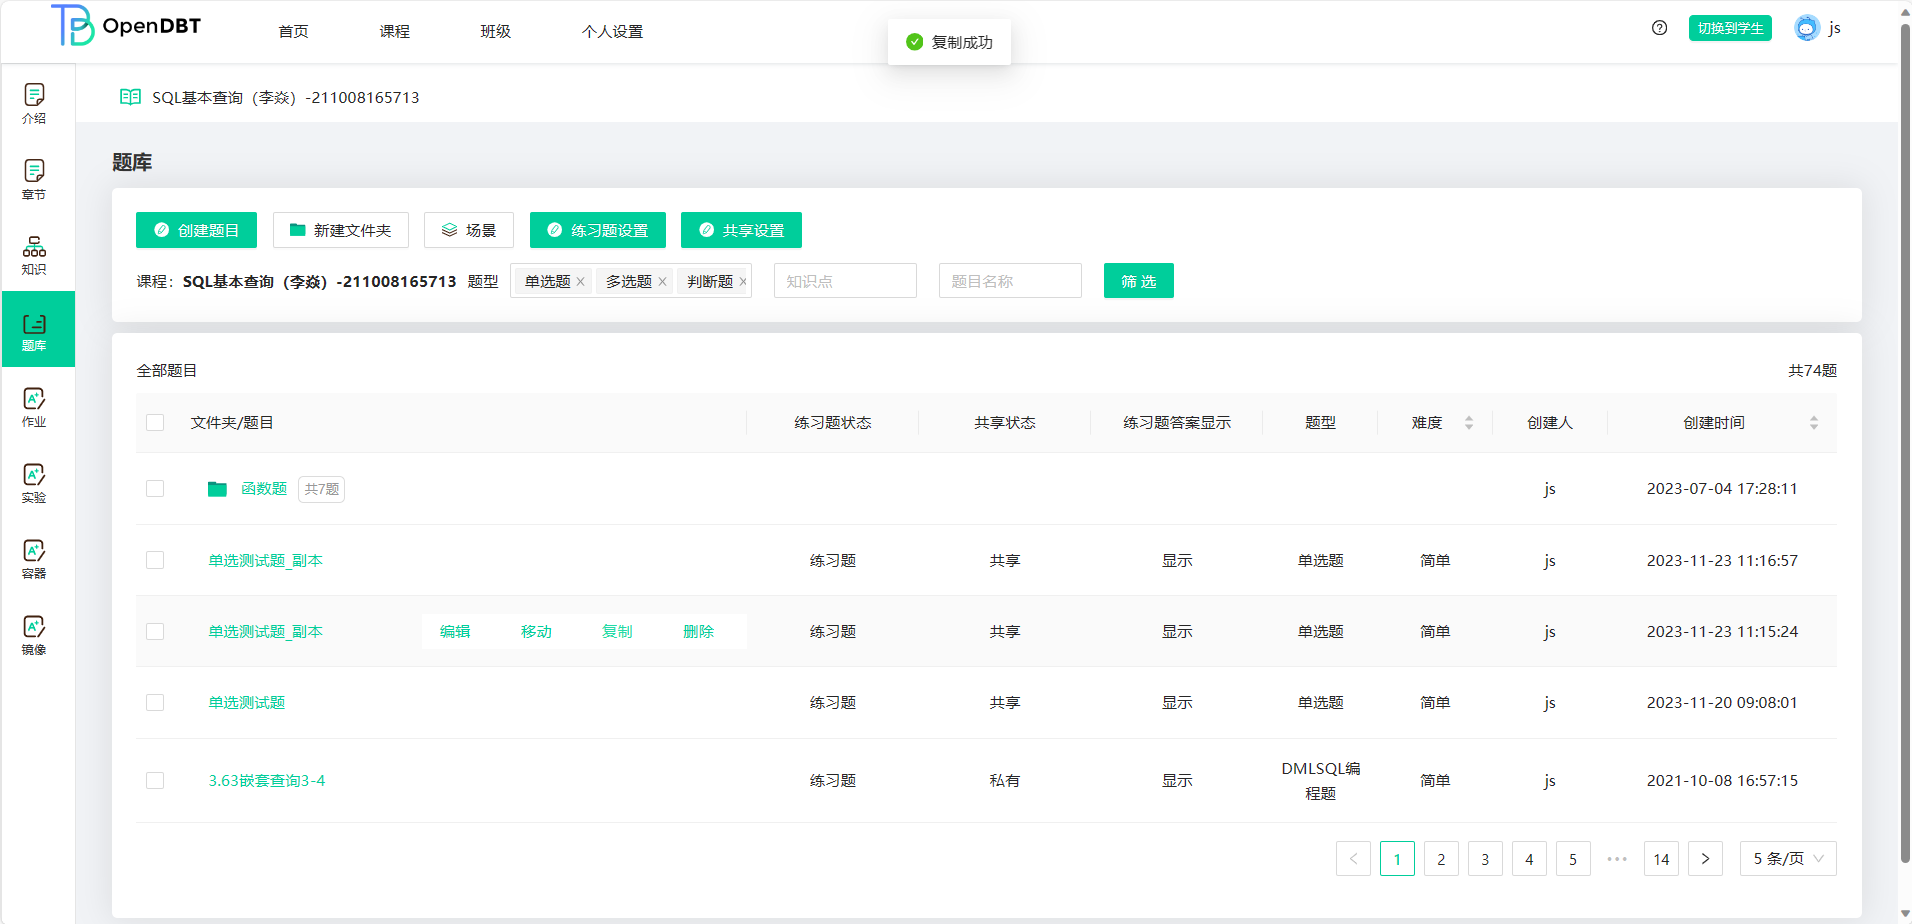Go to page 3

pyautogui.click(x=1485, y=859)
